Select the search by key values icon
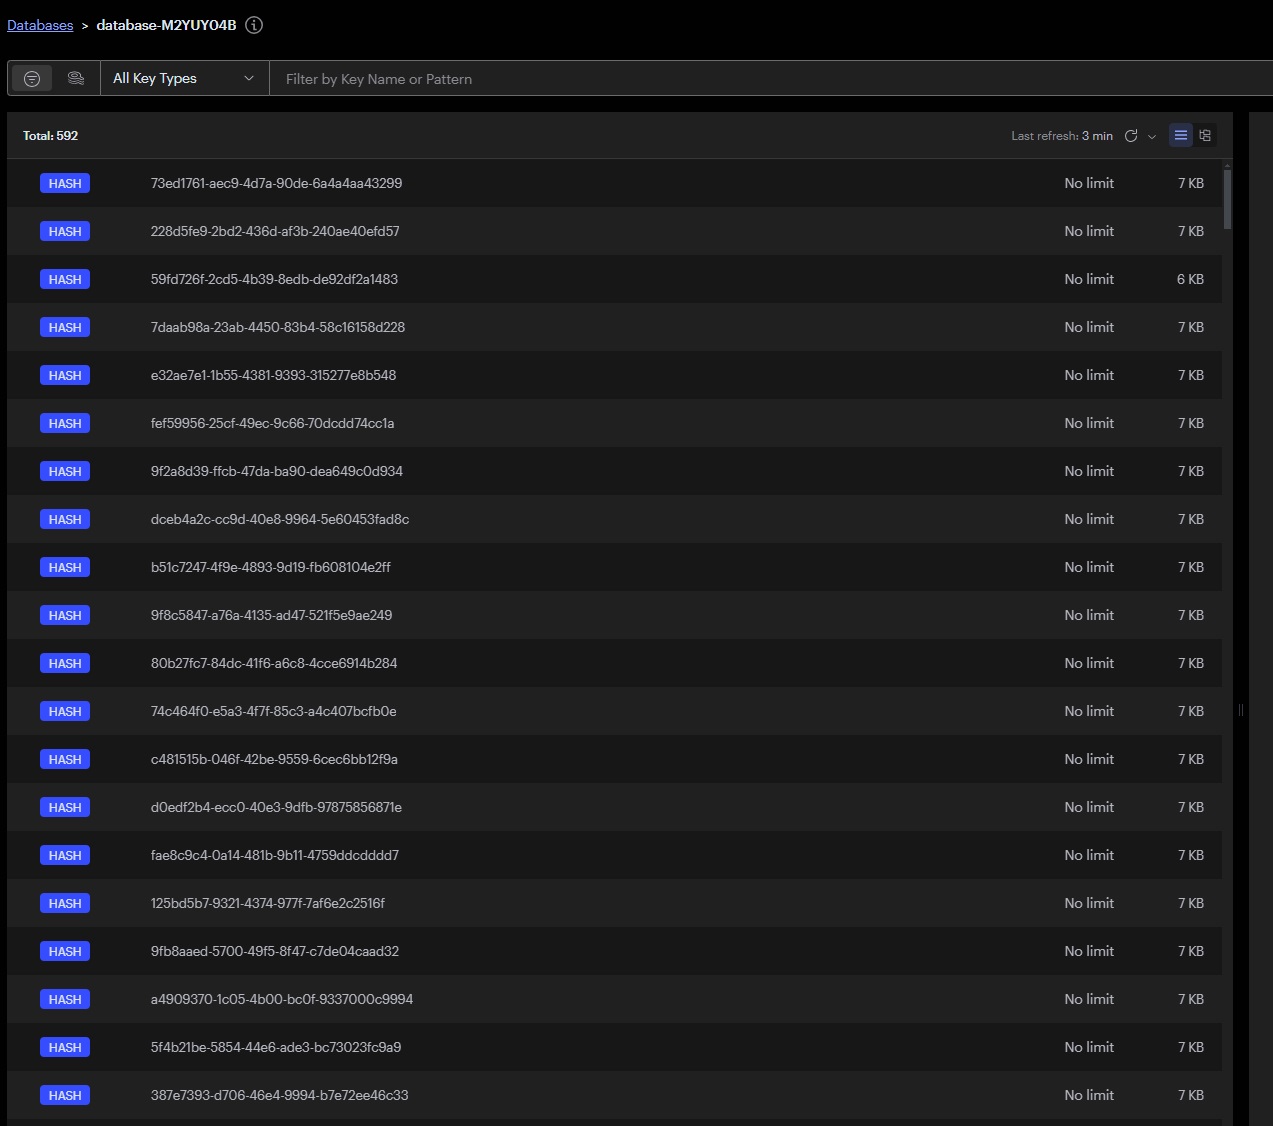This screenshot has width=1273, height=1126. click(76, 77)
